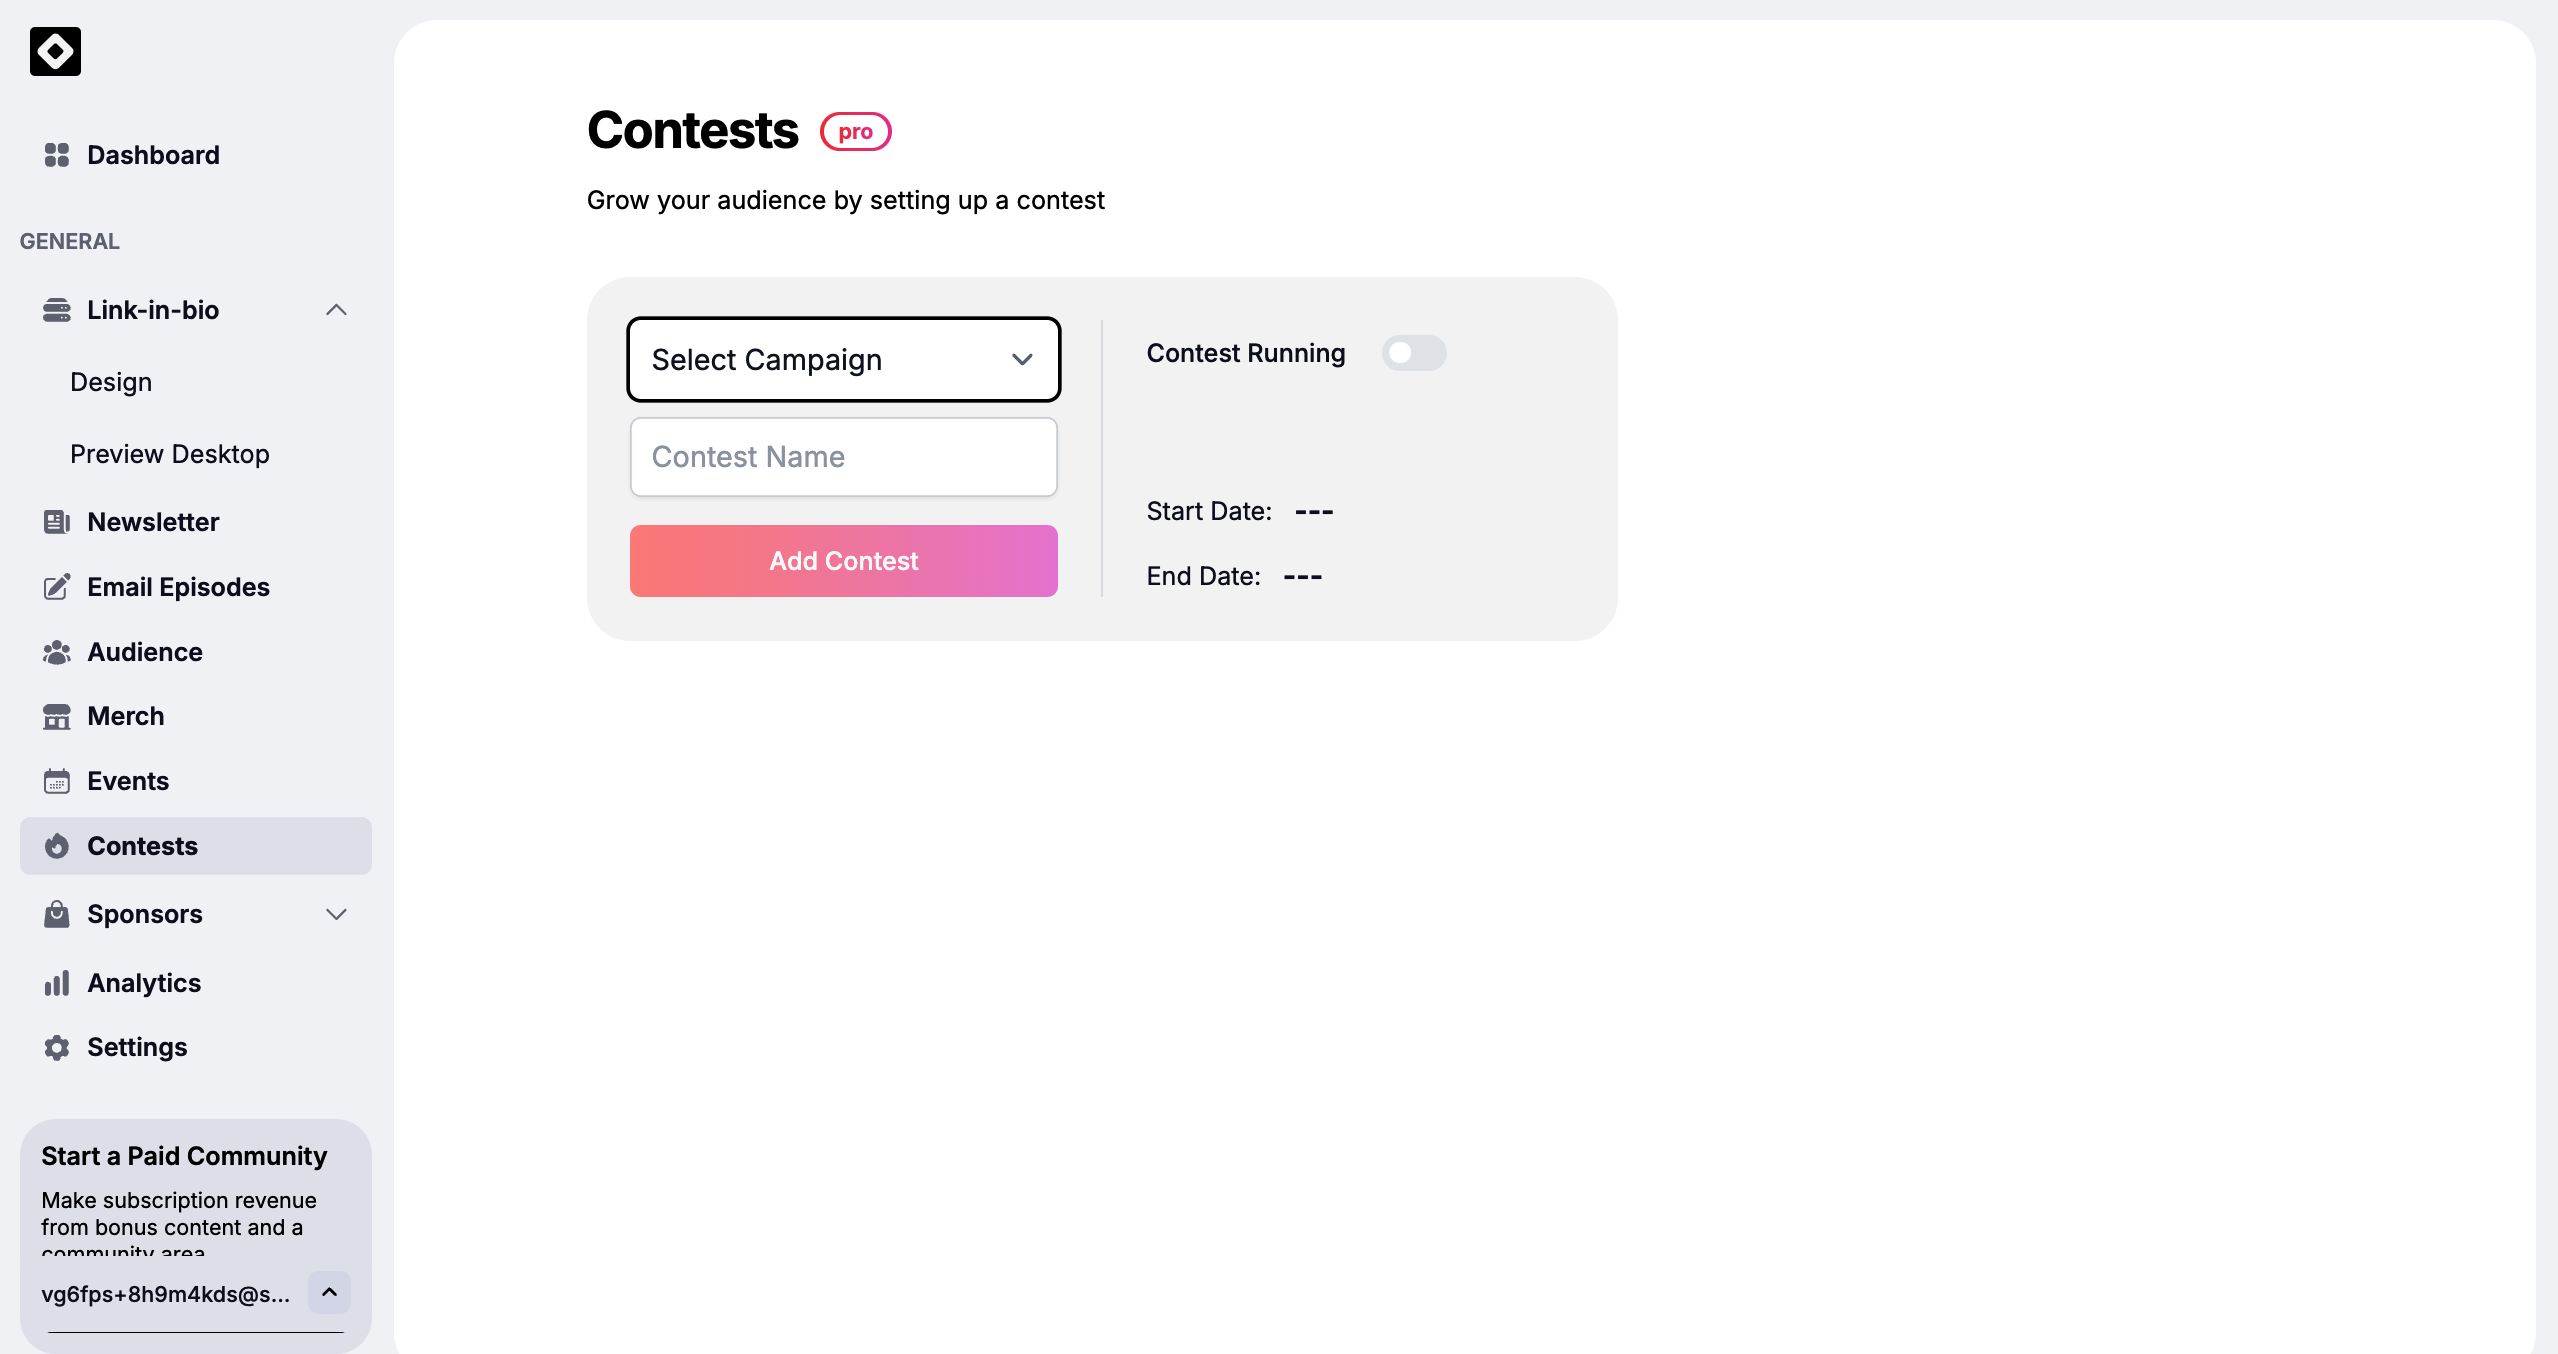
Task: Click the diamond logo icon at top left
Action: [55, 51]
